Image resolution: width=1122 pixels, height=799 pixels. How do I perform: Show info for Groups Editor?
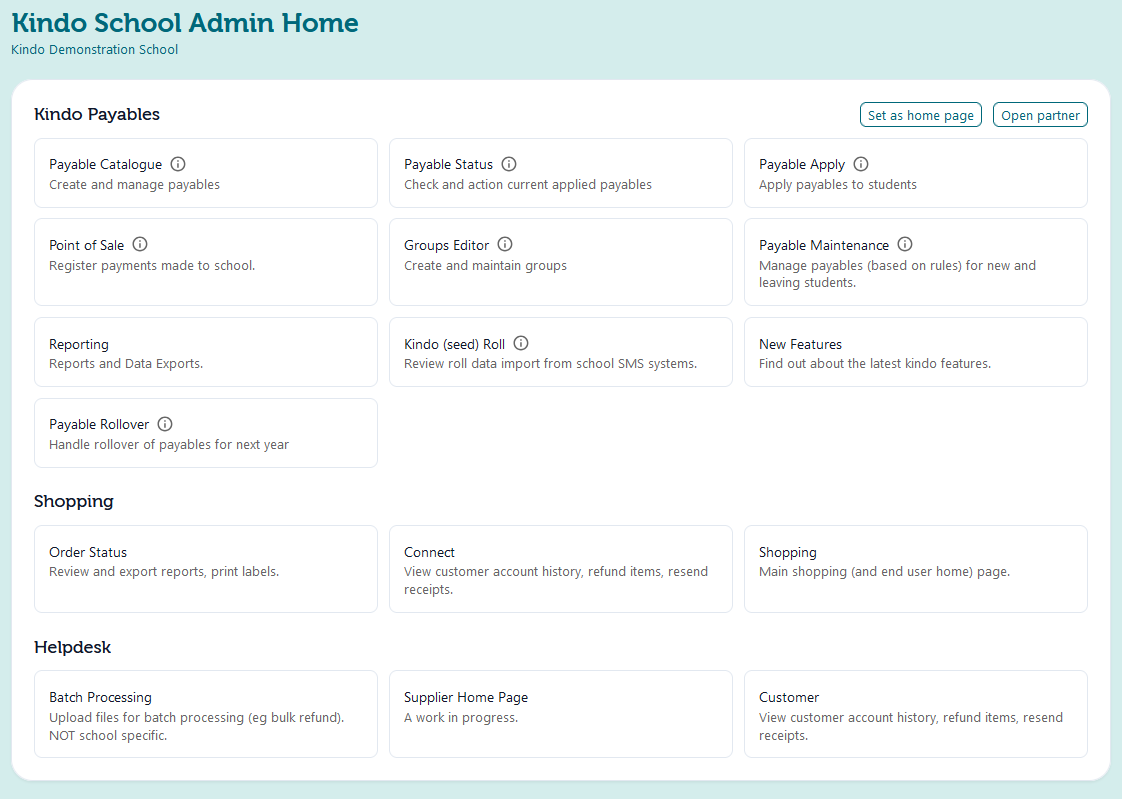pyautogui.click(x=505, y=244)
